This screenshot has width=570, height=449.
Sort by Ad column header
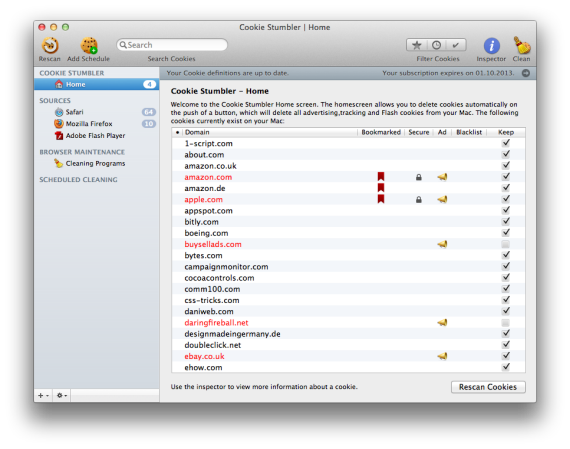(442, 132)
